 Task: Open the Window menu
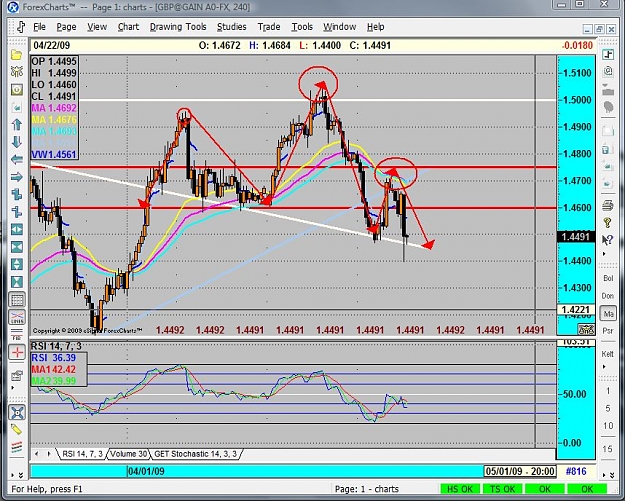coord(339,27)
